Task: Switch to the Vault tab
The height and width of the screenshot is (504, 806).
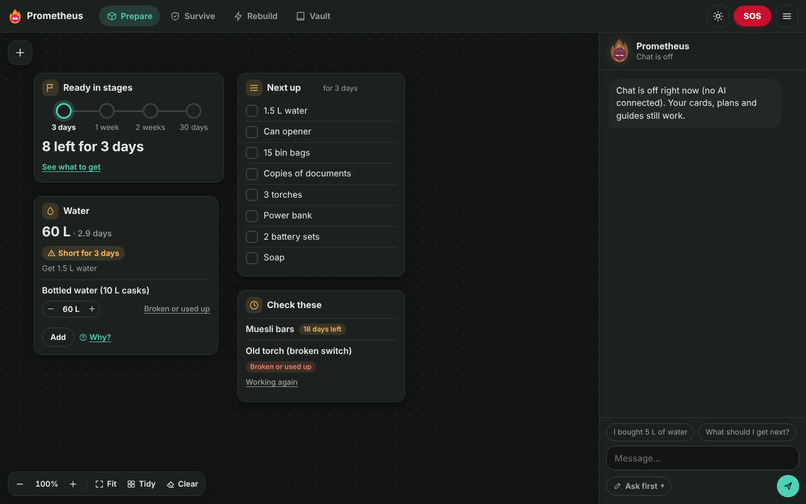Action: (313, 16)
